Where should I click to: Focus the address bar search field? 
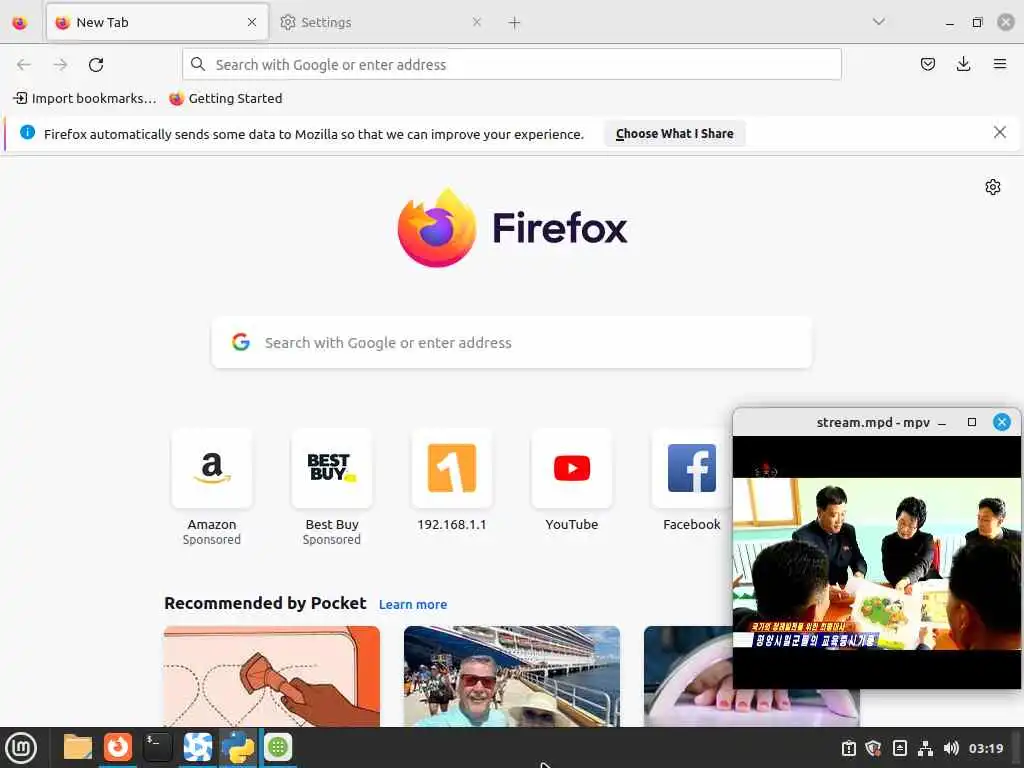point(511,65)
